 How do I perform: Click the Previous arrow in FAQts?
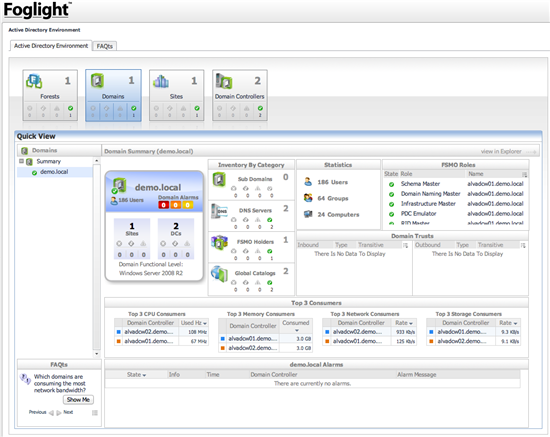(x=51, y=413)
